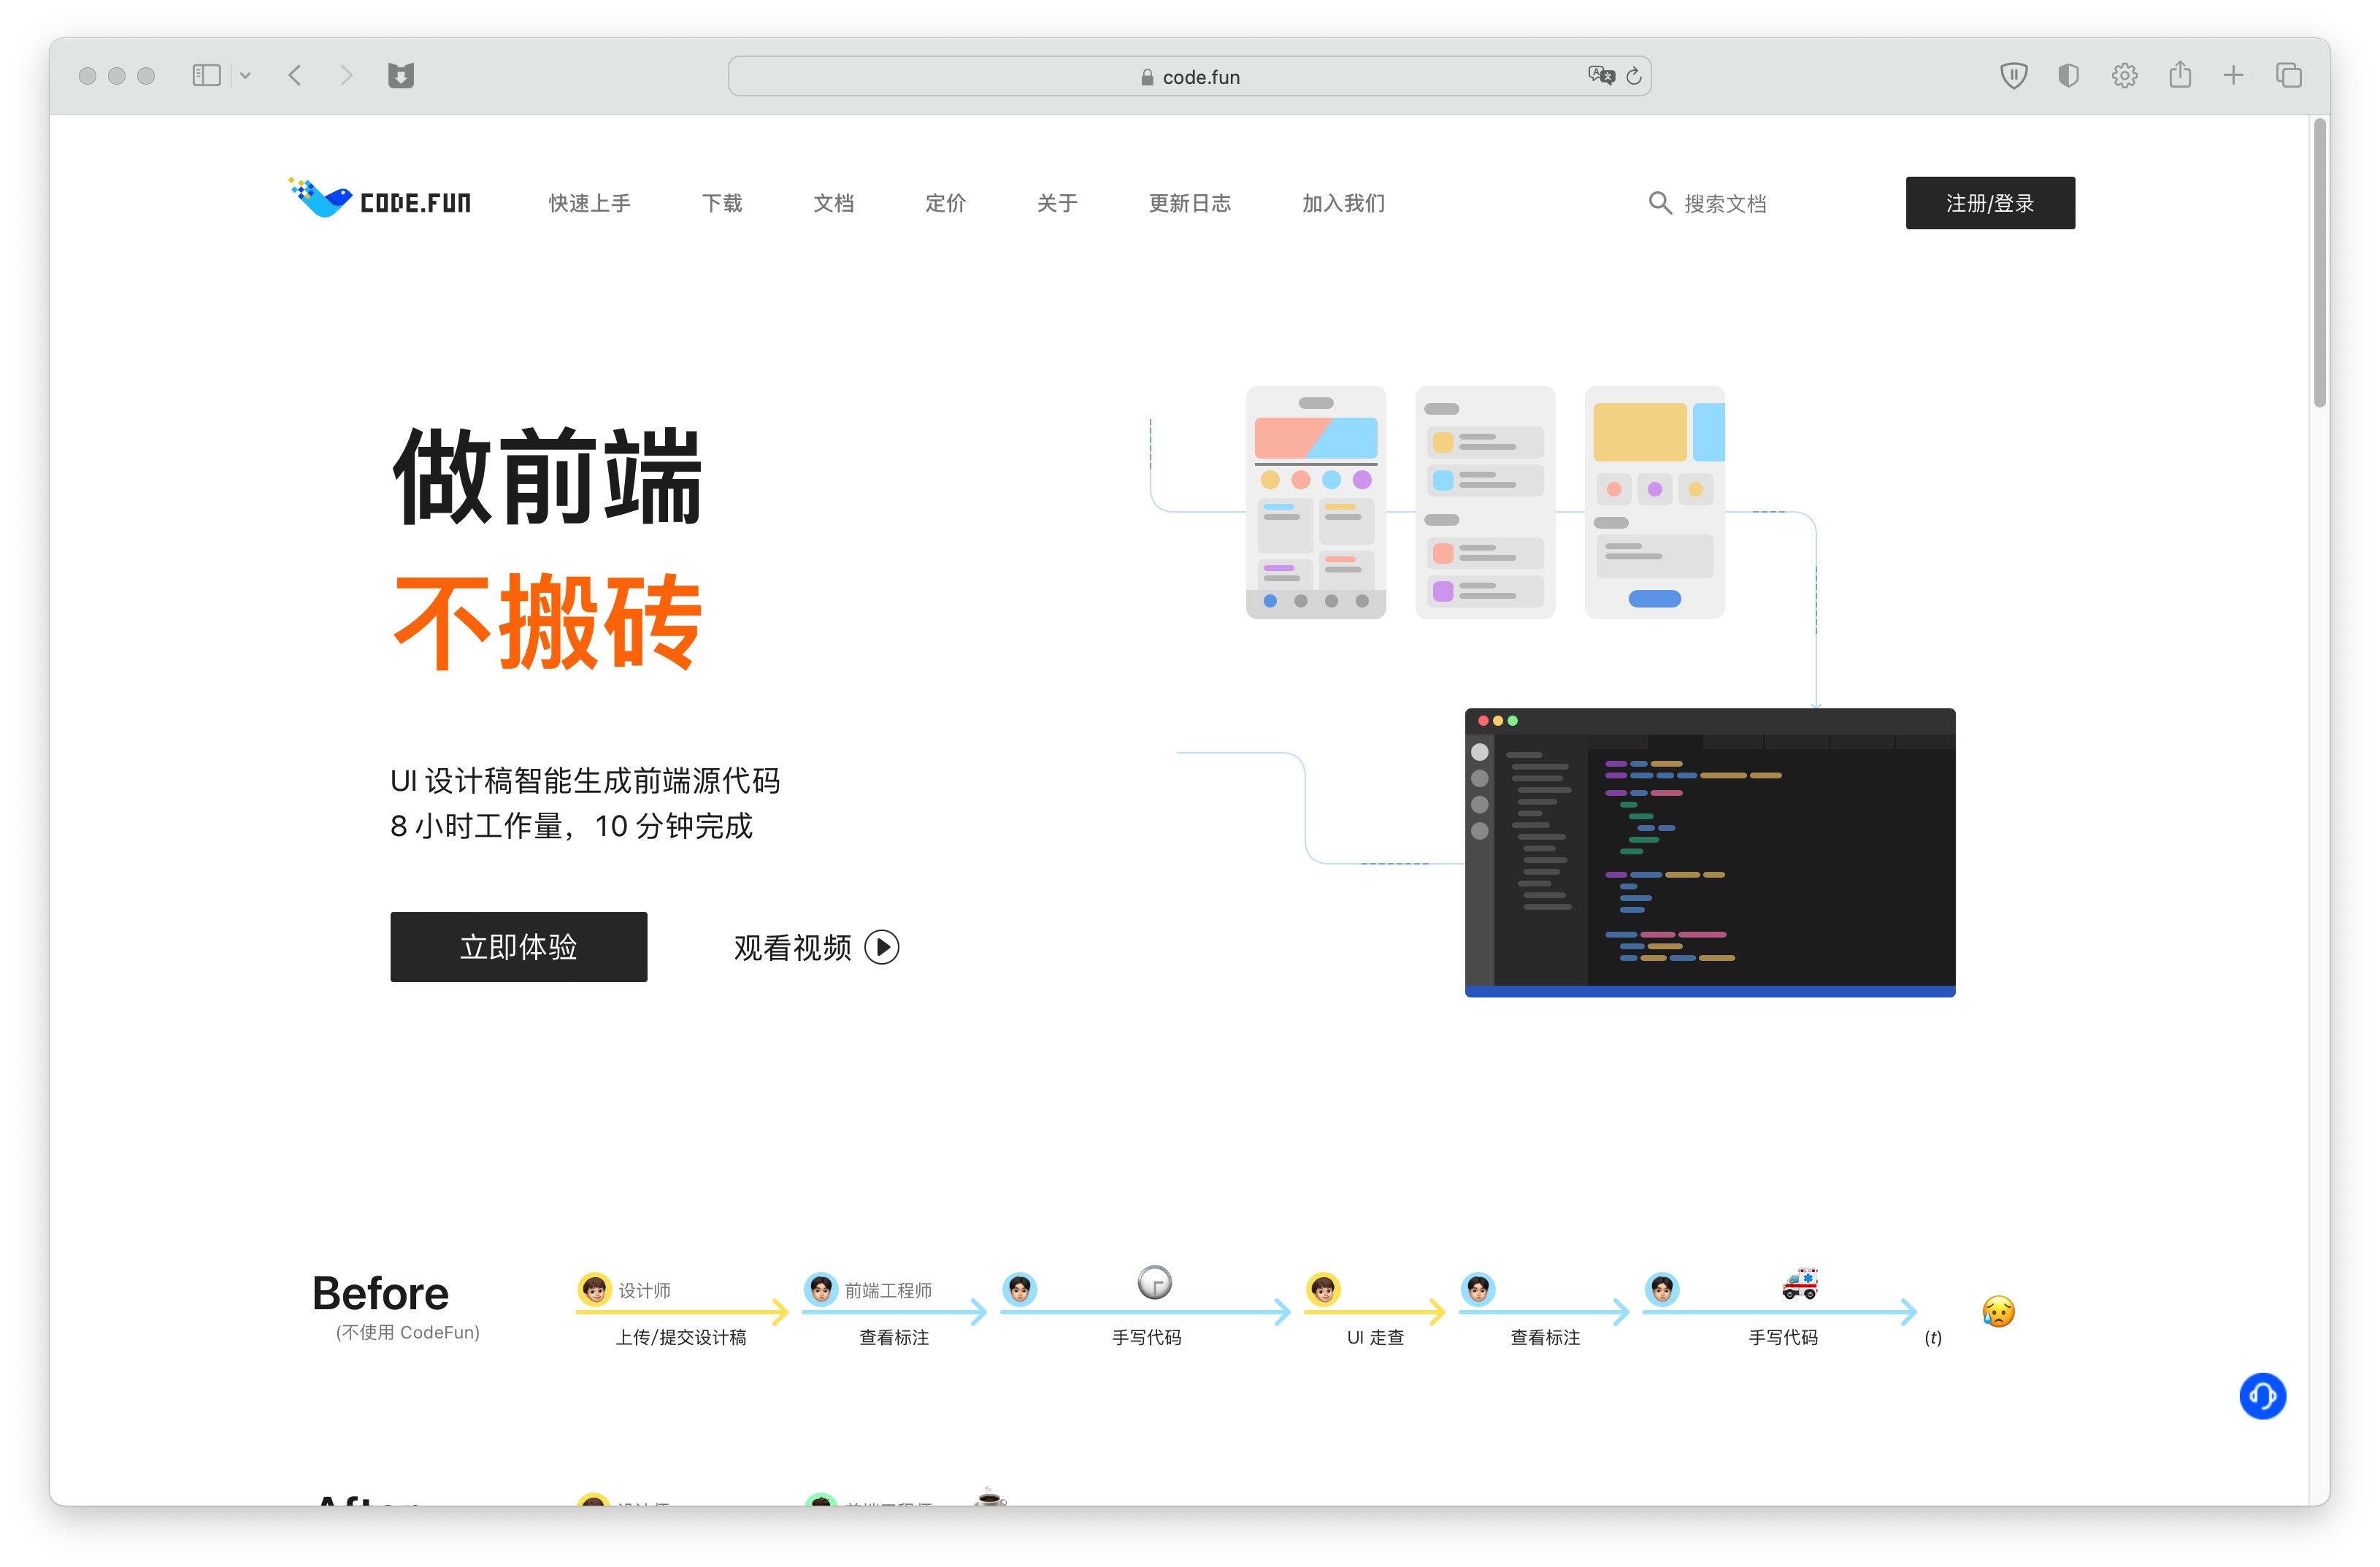Expand the sidebar dropdown chevron
2380x1567 pixels.
click(245, 76)
